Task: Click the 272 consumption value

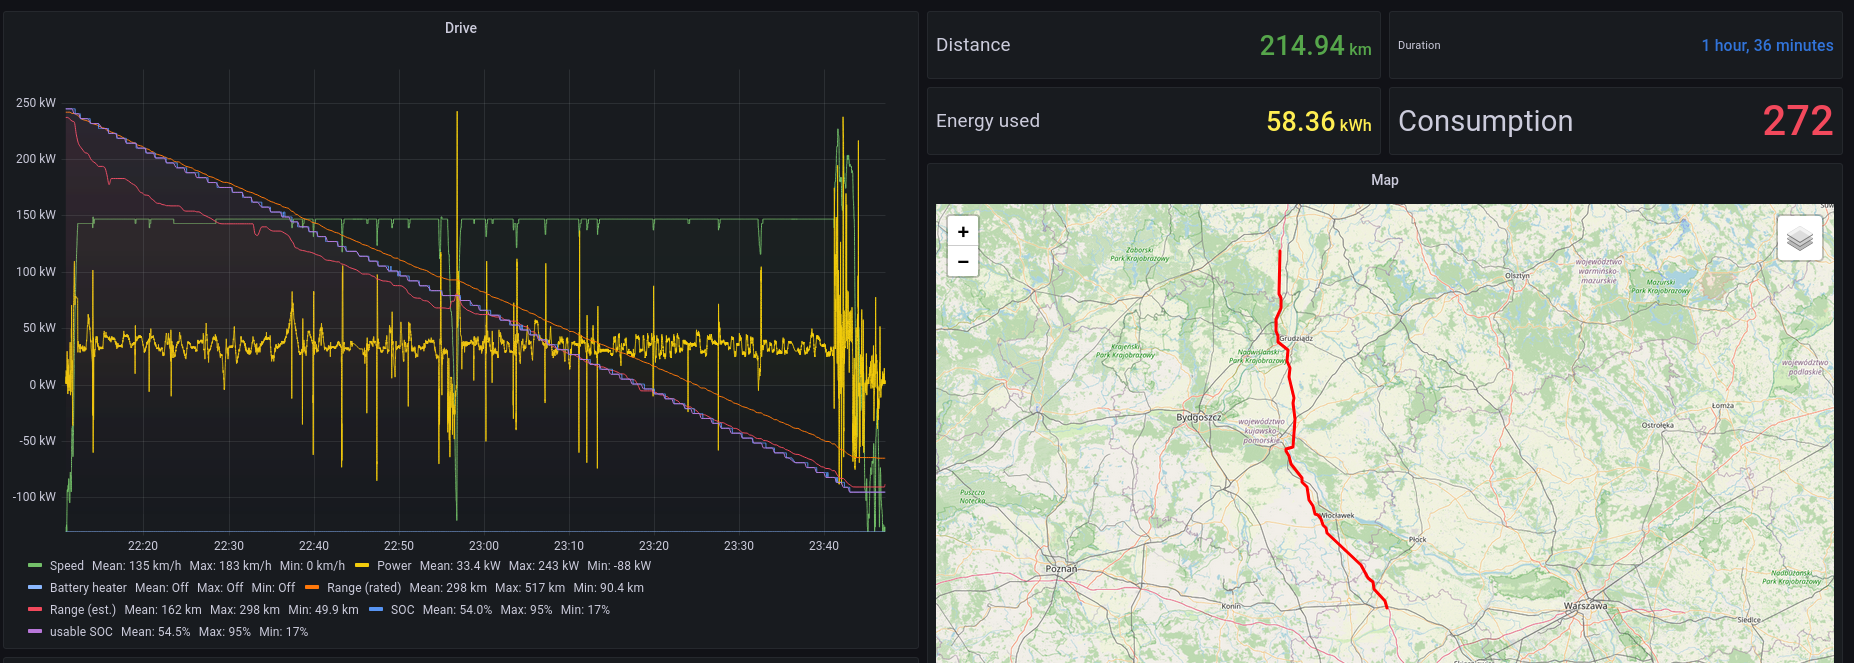Action: [1797, 121]
